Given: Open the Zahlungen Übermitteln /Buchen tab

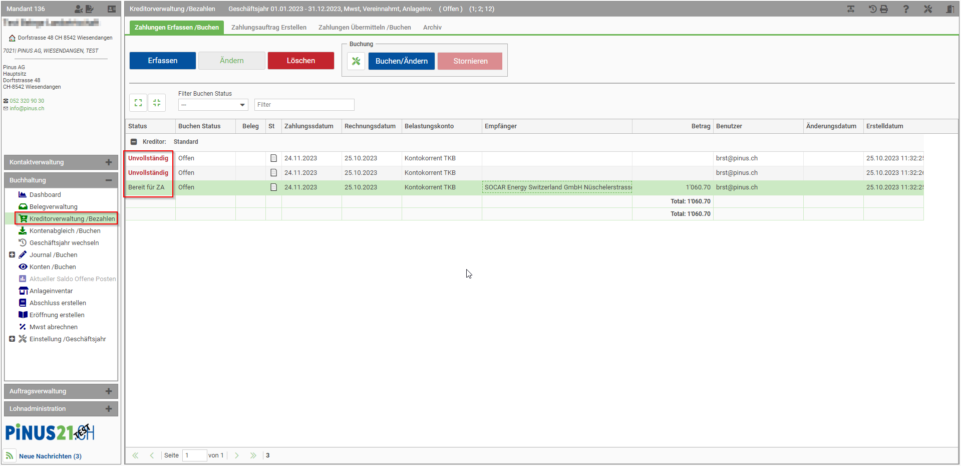Looking at the screenshot, I should [x=365, y=28].
